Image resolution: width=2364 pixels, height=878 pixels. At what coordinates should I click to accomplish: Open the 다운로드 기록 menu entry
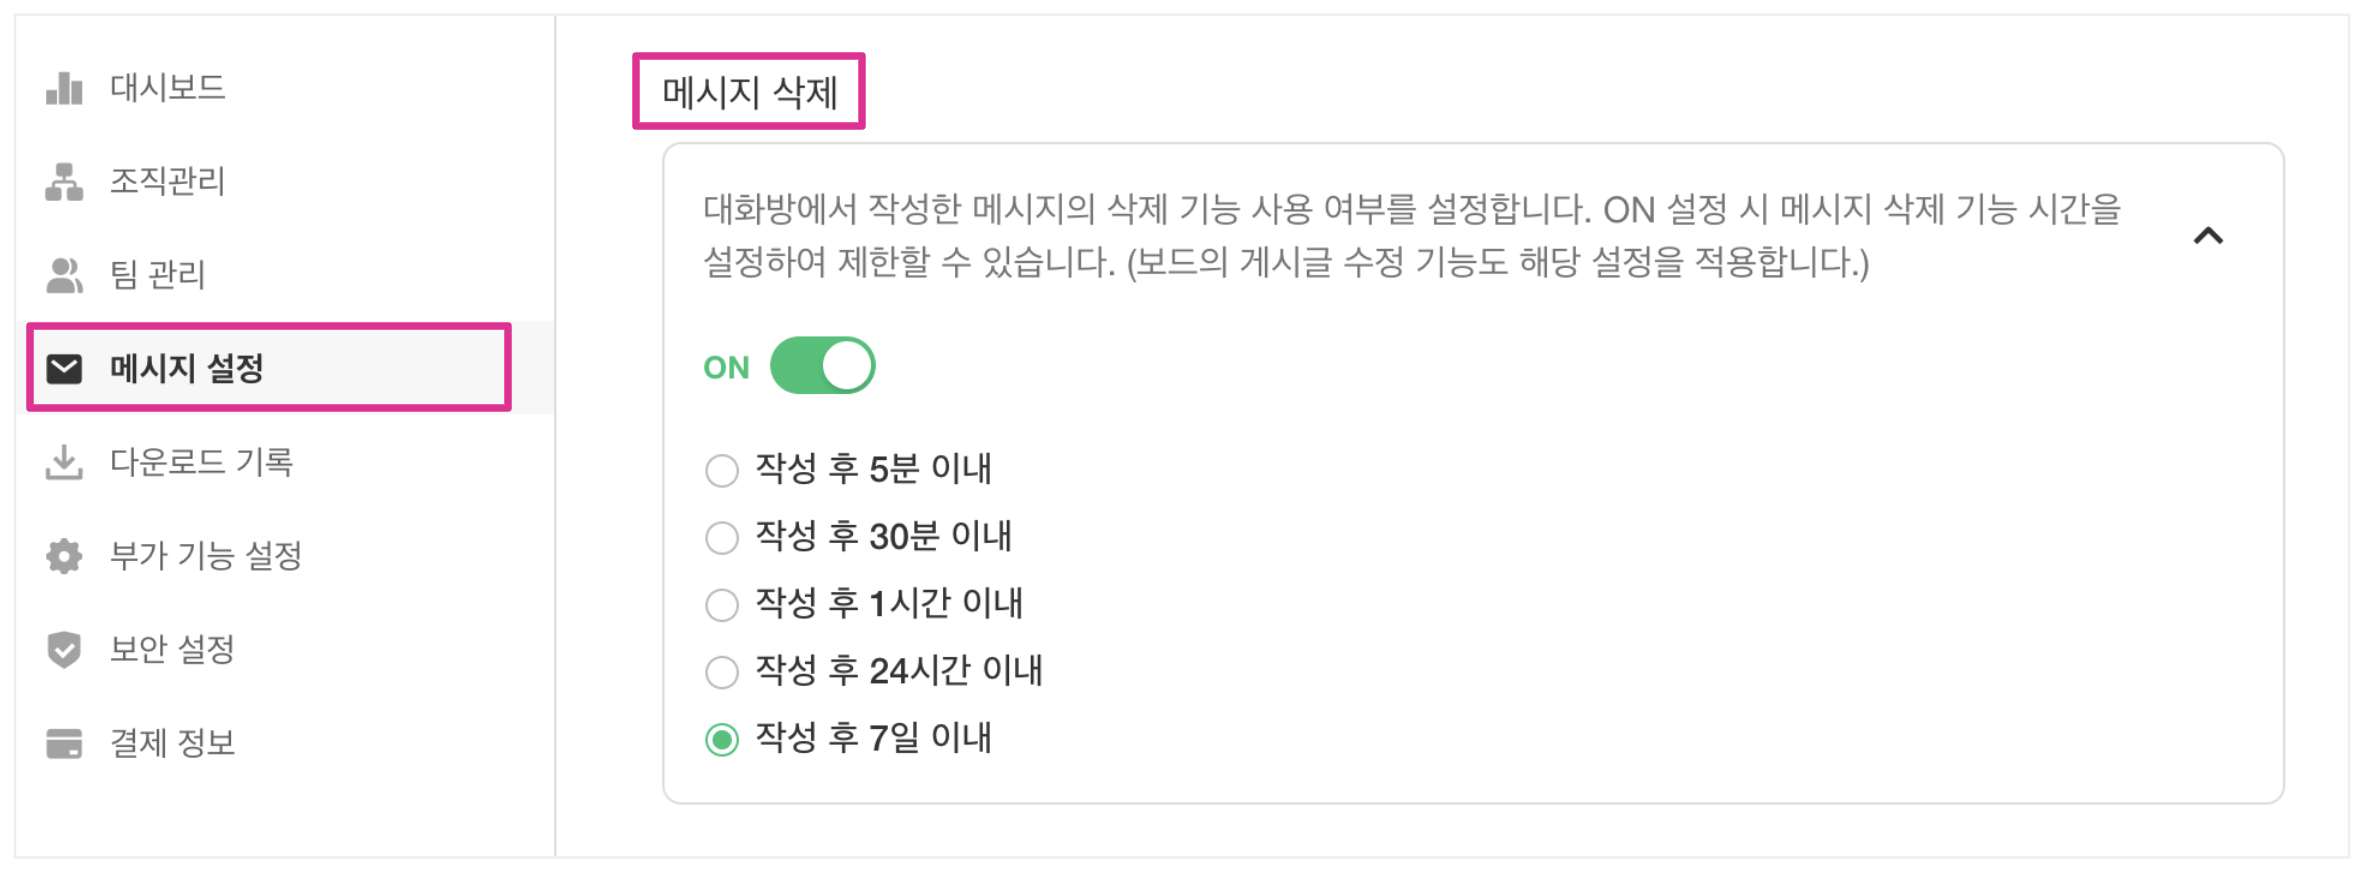coord(201,462)
